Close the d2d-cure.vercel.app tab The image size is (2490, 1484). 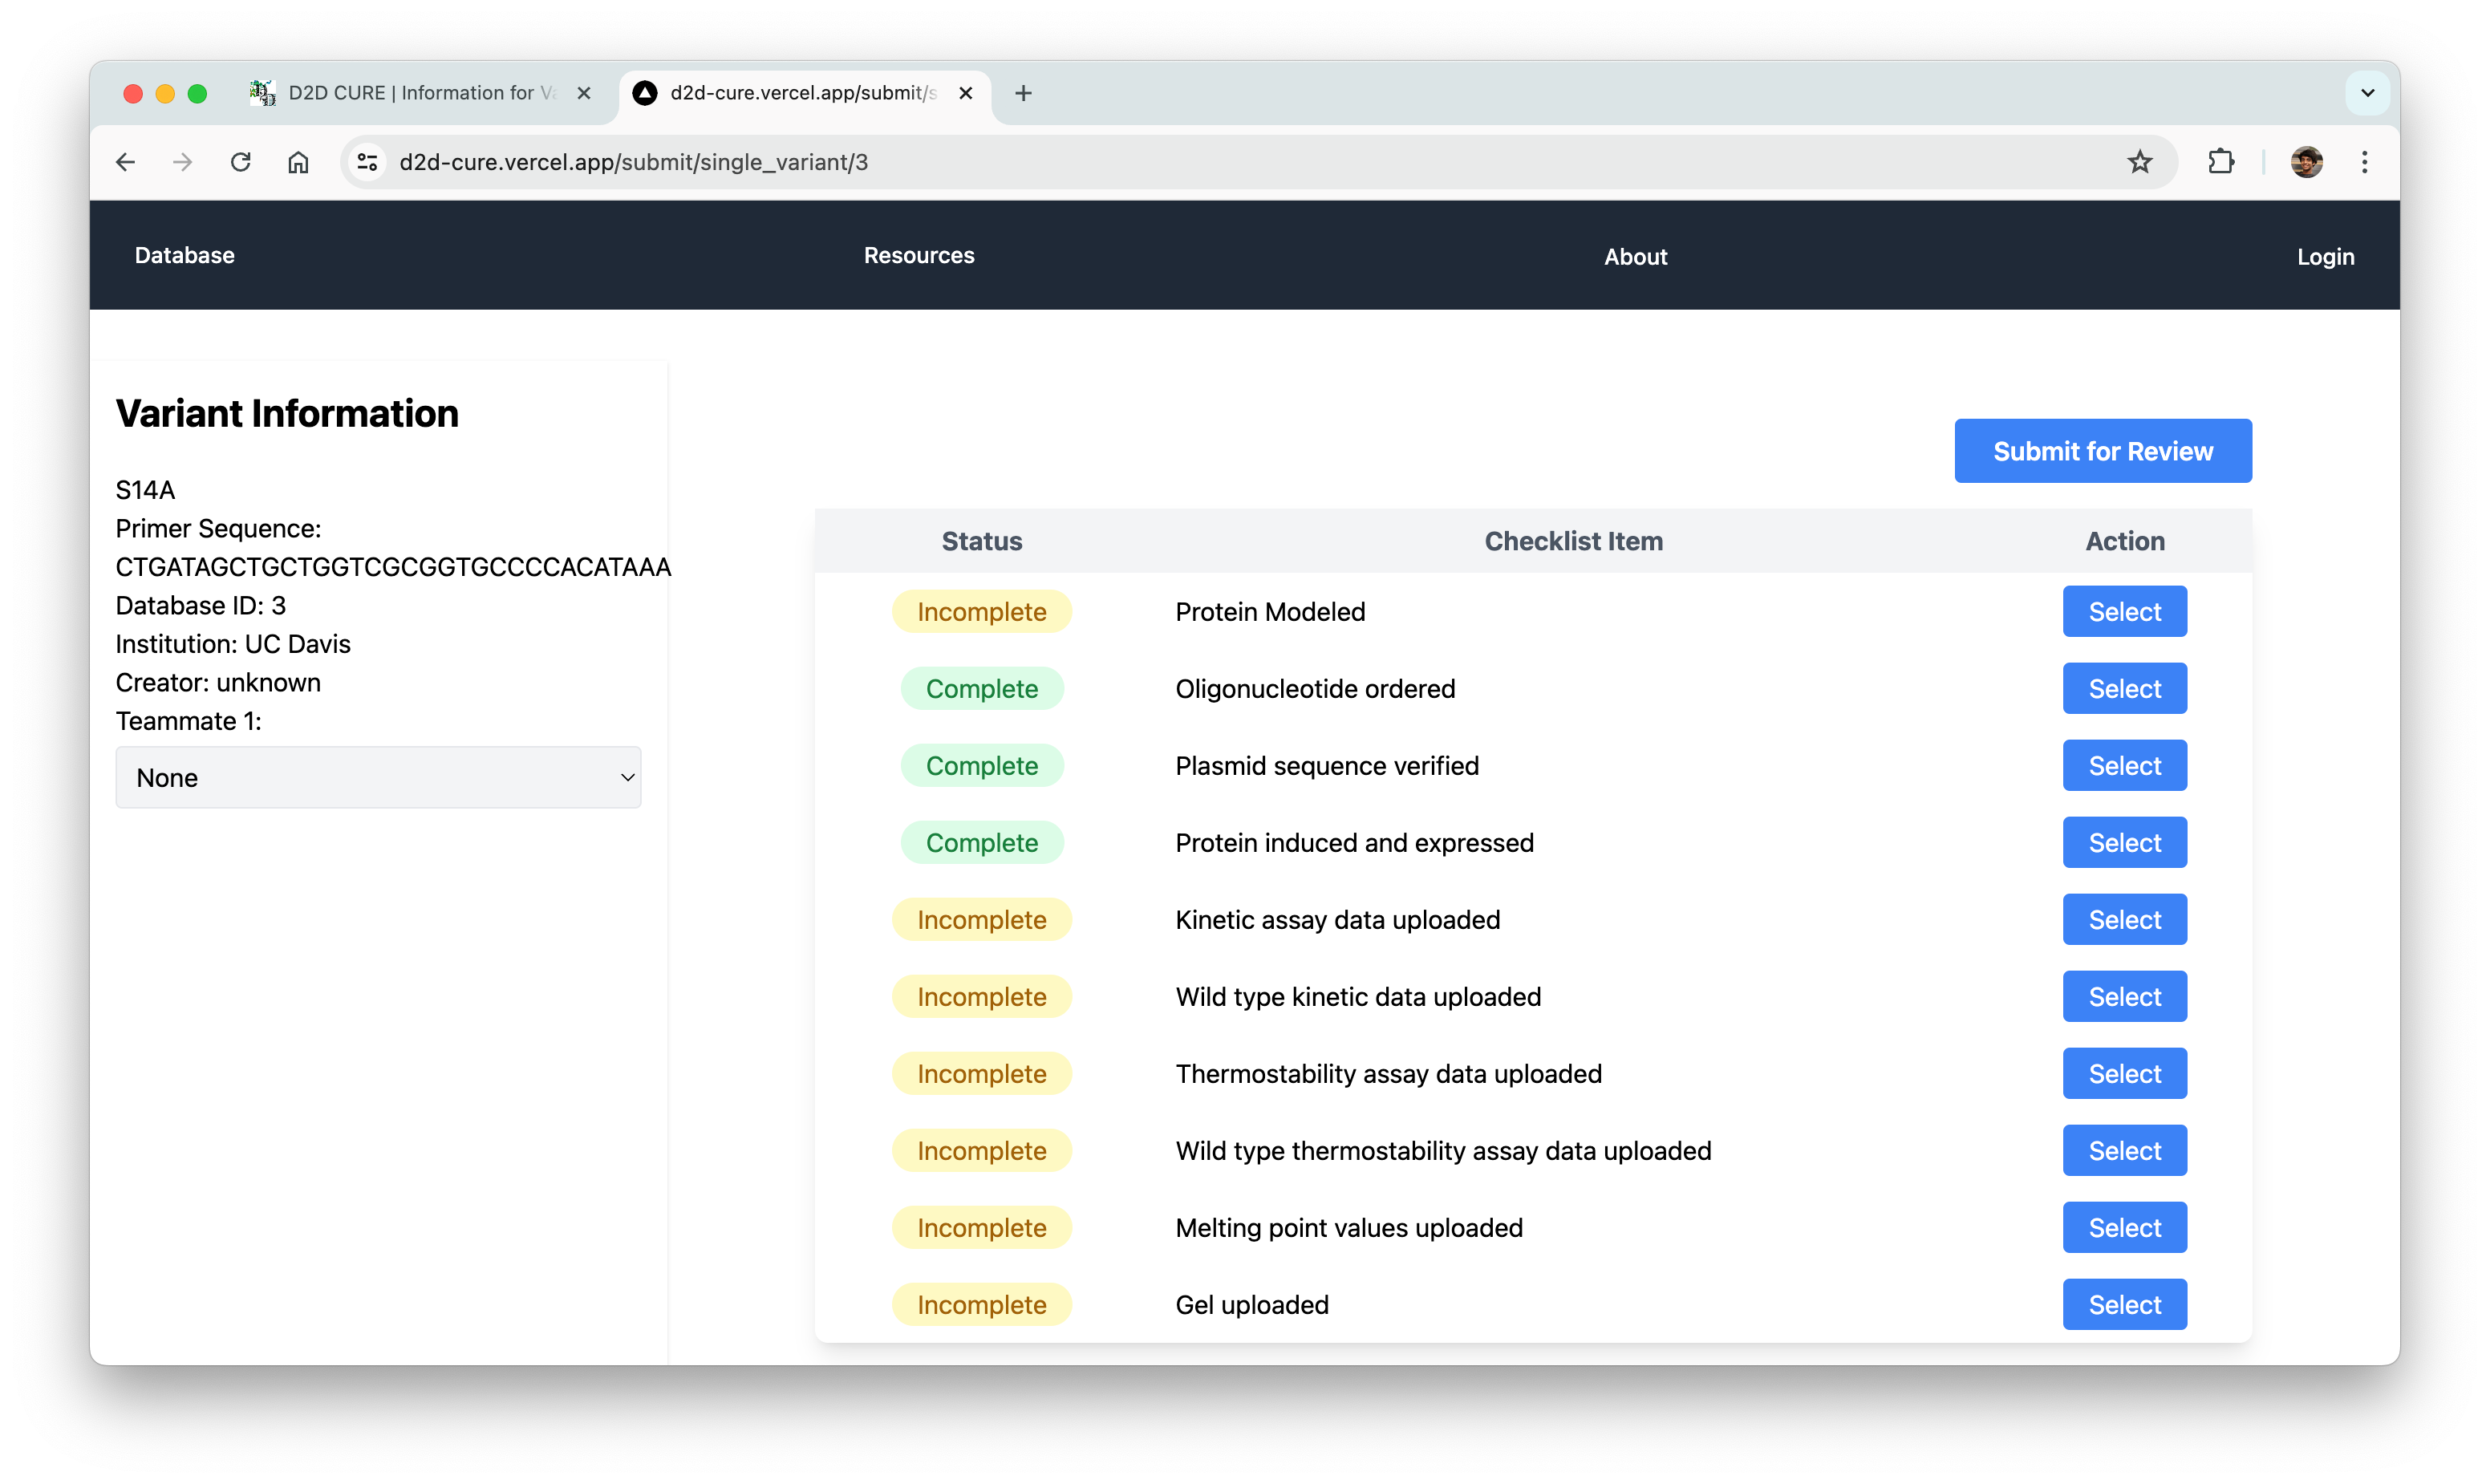pos(966,93)
